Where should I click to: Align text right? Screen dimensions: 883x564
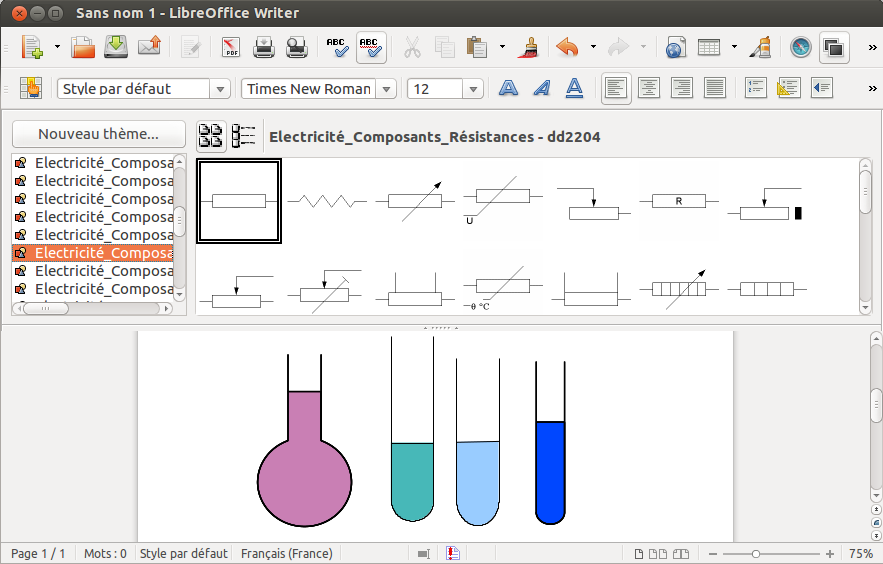pos(681,88)
